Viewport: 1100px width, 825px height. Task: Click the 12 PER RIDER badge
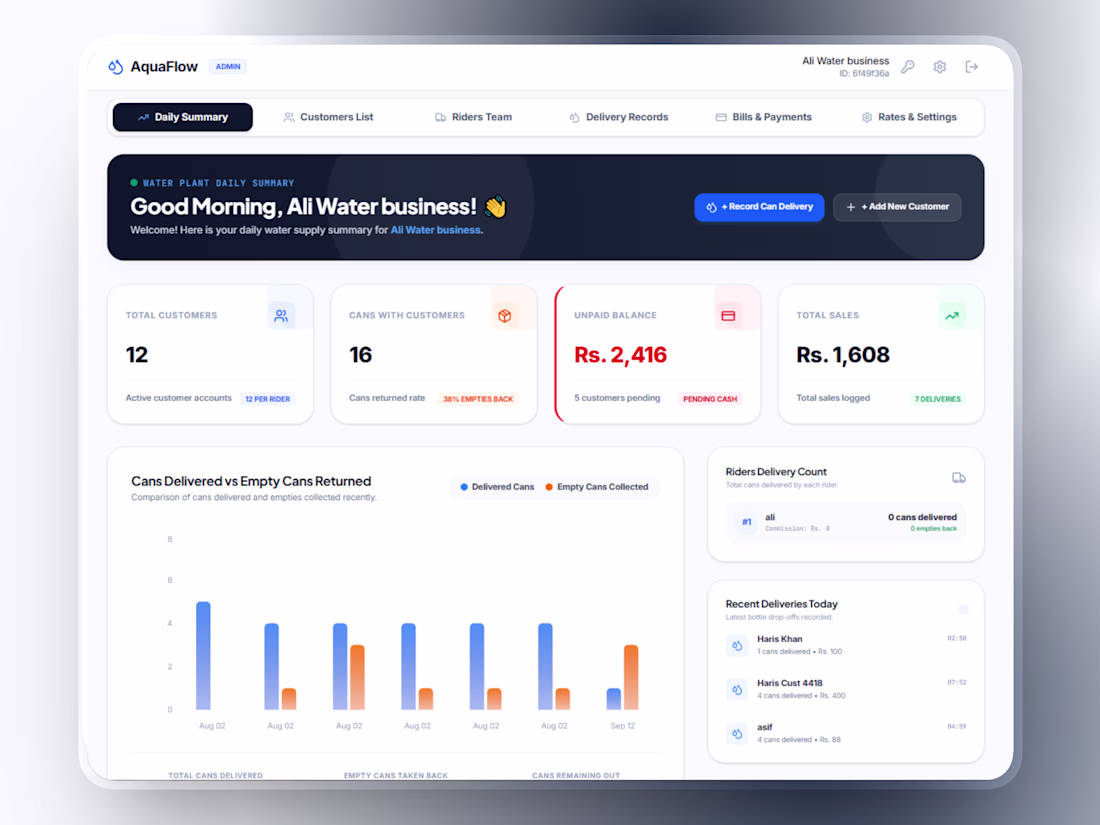click(x=267, y=399)
